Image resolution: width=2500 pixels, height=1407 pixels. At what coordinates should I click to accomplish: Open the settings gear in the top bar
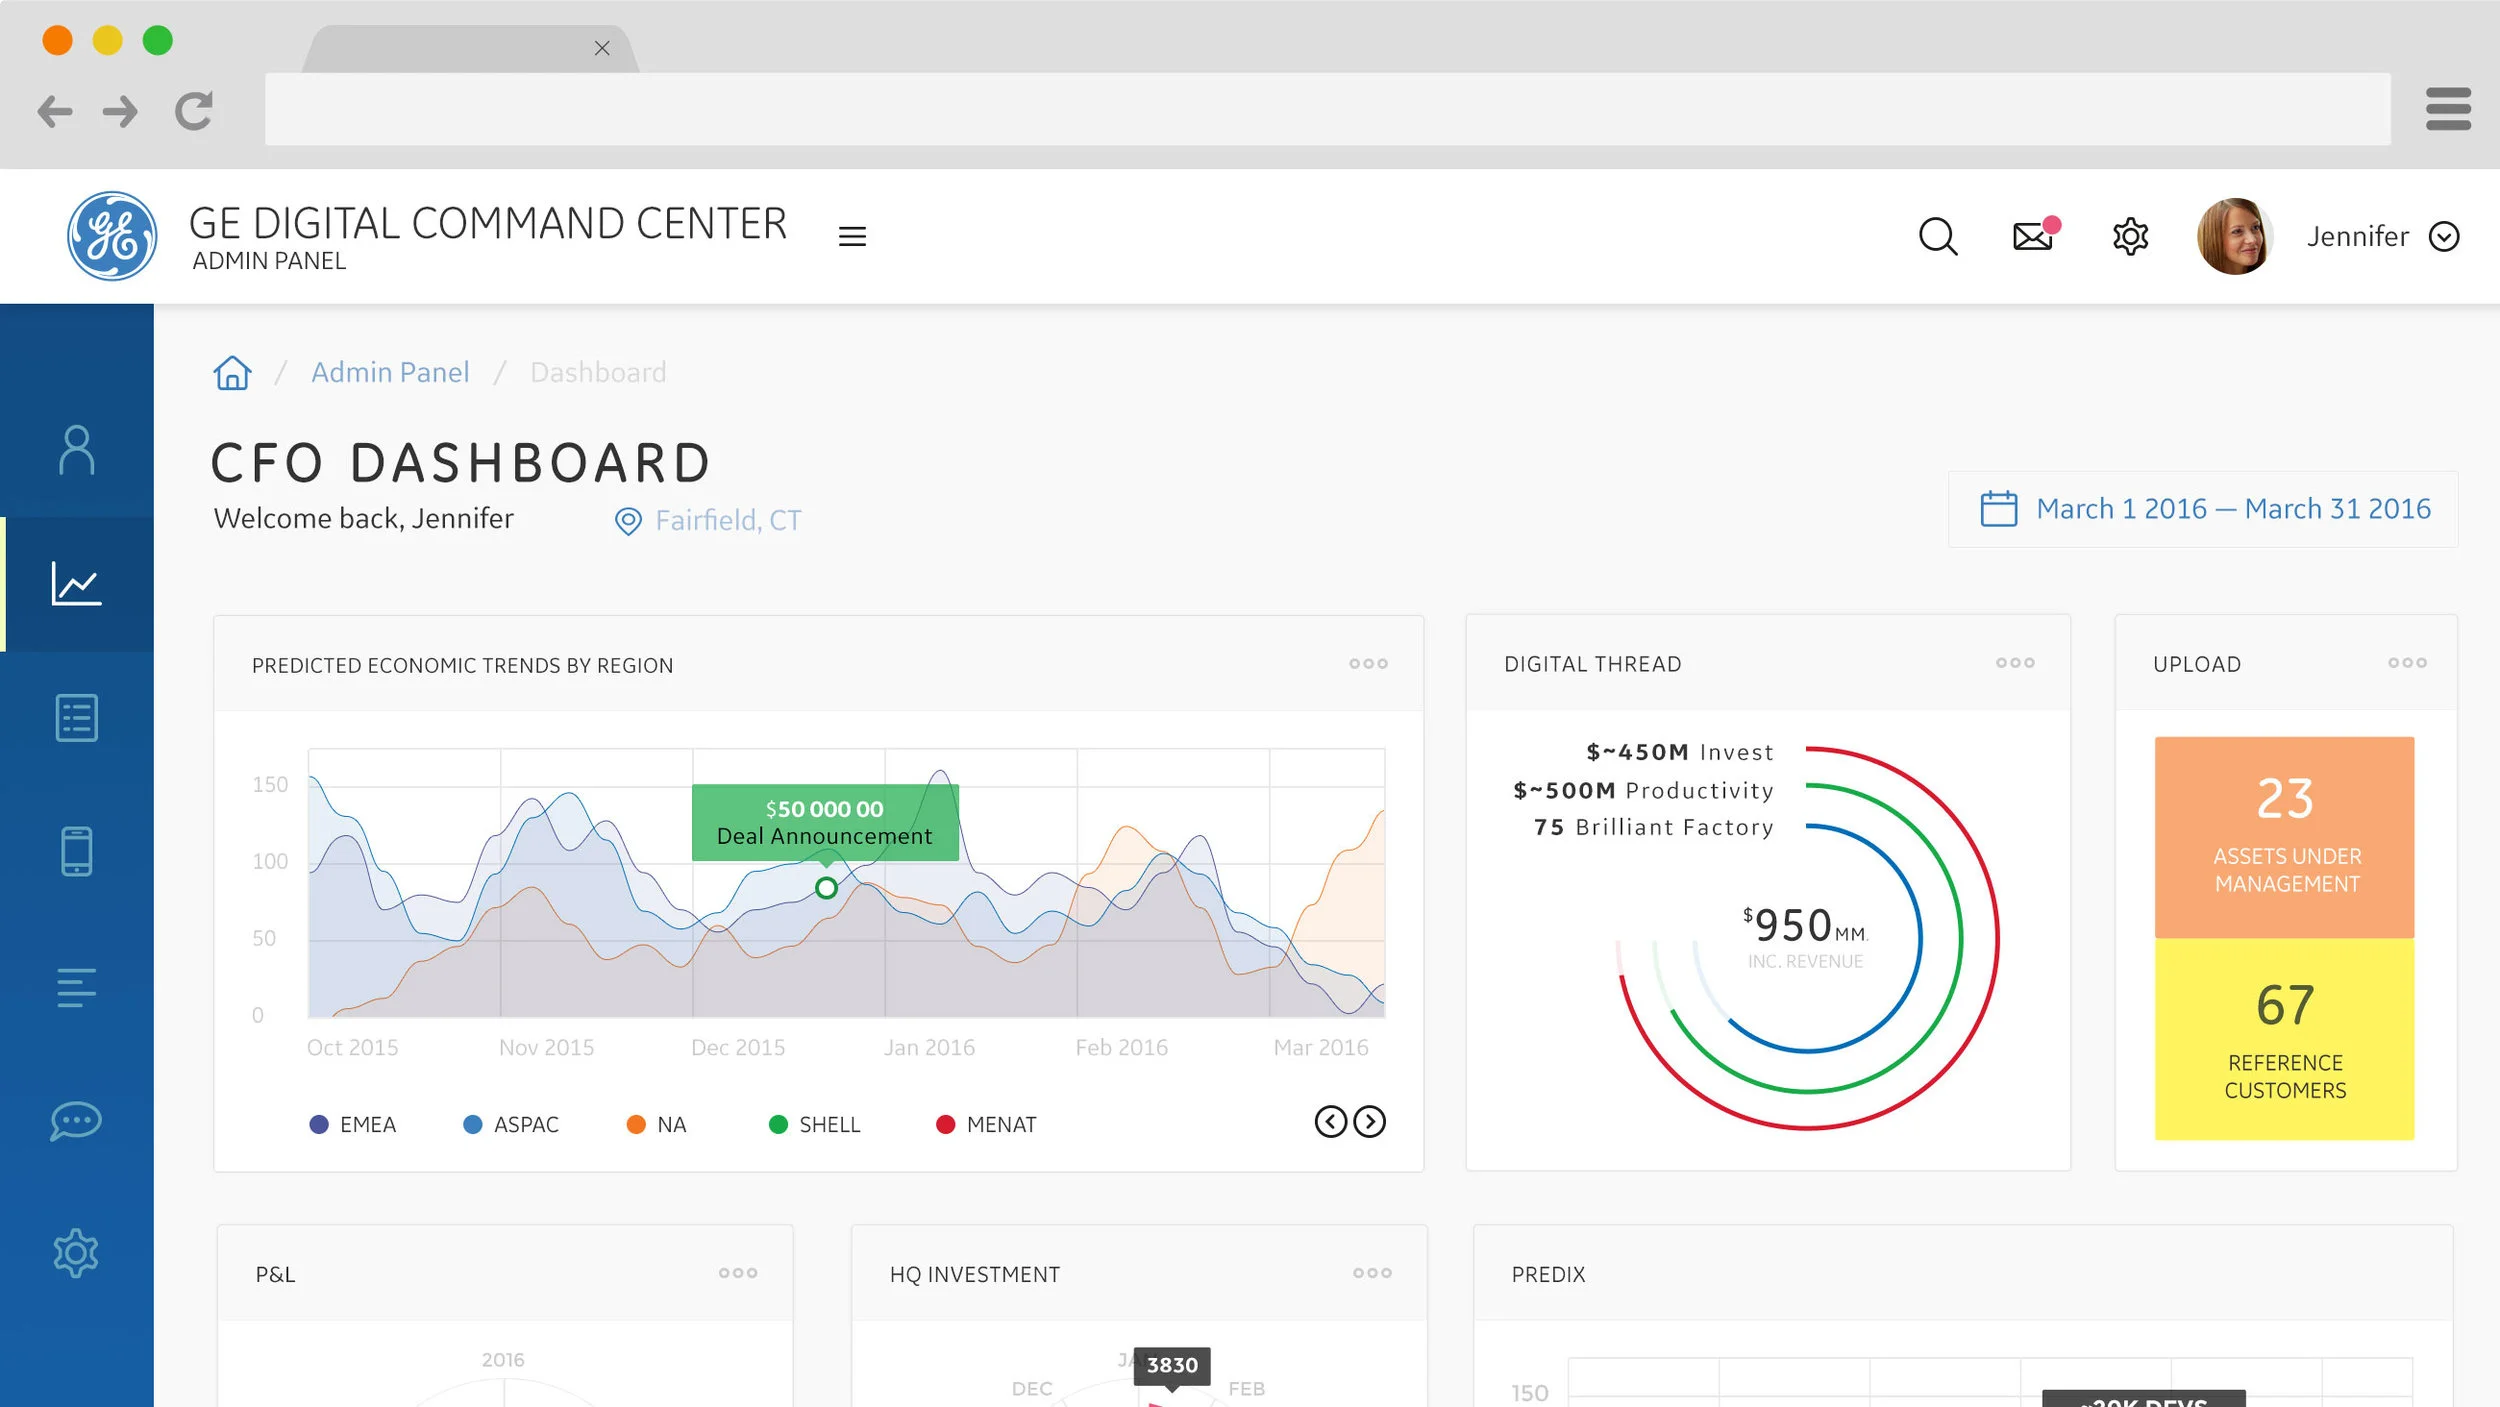(2130, 236)
